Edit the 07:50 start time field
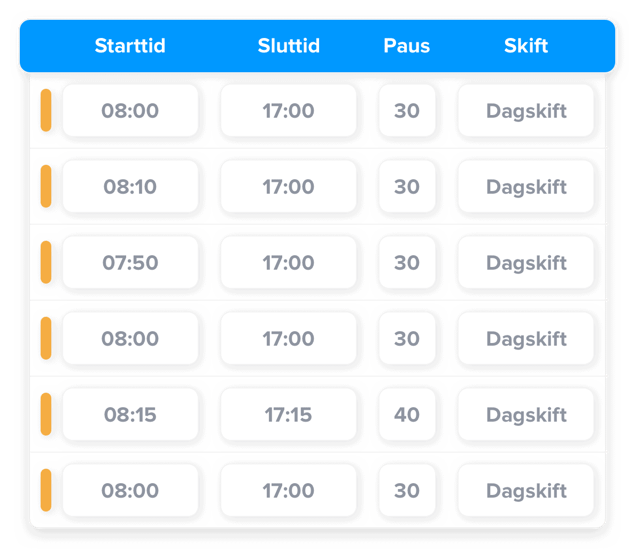The width and height of the screenshot is (635, 549). pos(130,263)
